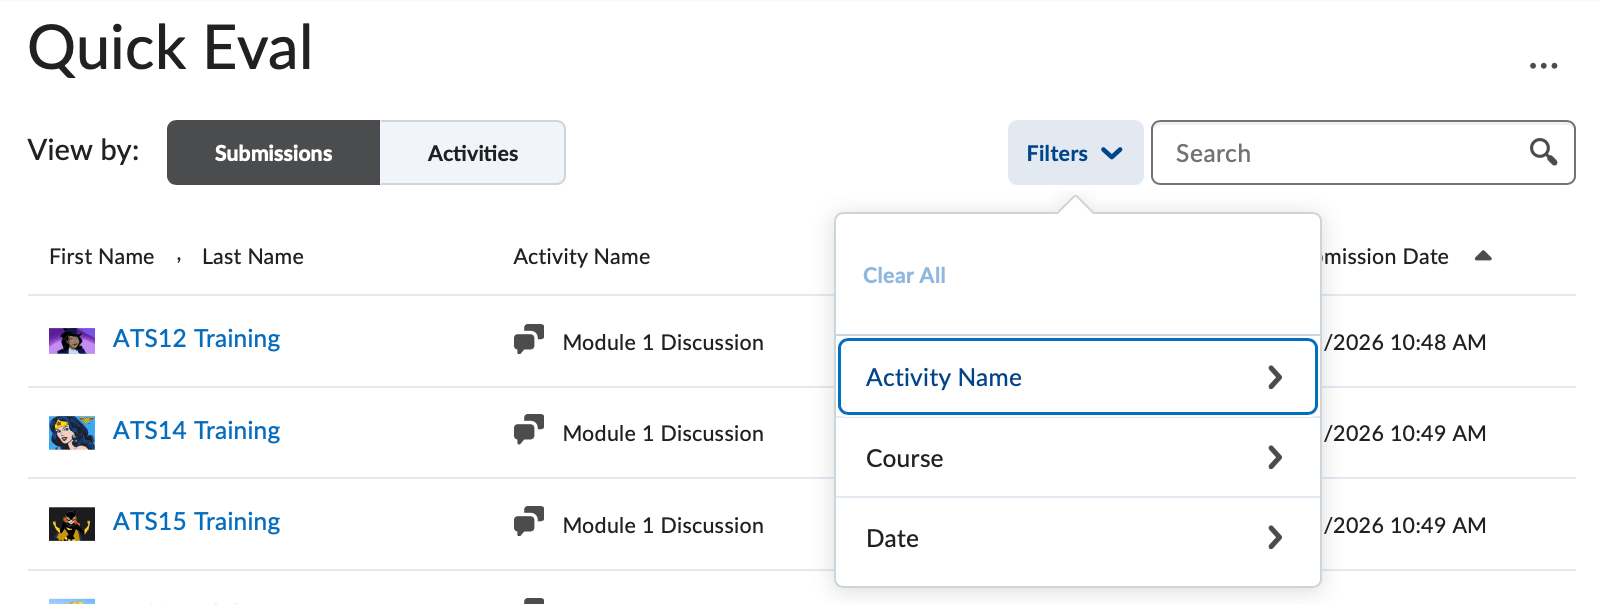Switch view to Submissions
Screen dimensions: 1600x604
pyautogui.click(x=273, y=153)
